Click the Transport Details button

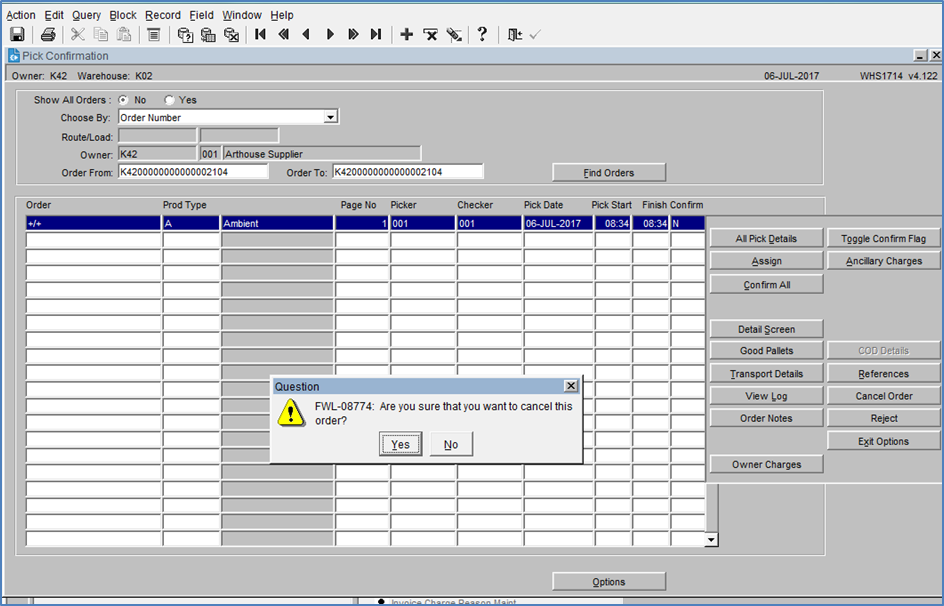766,374
